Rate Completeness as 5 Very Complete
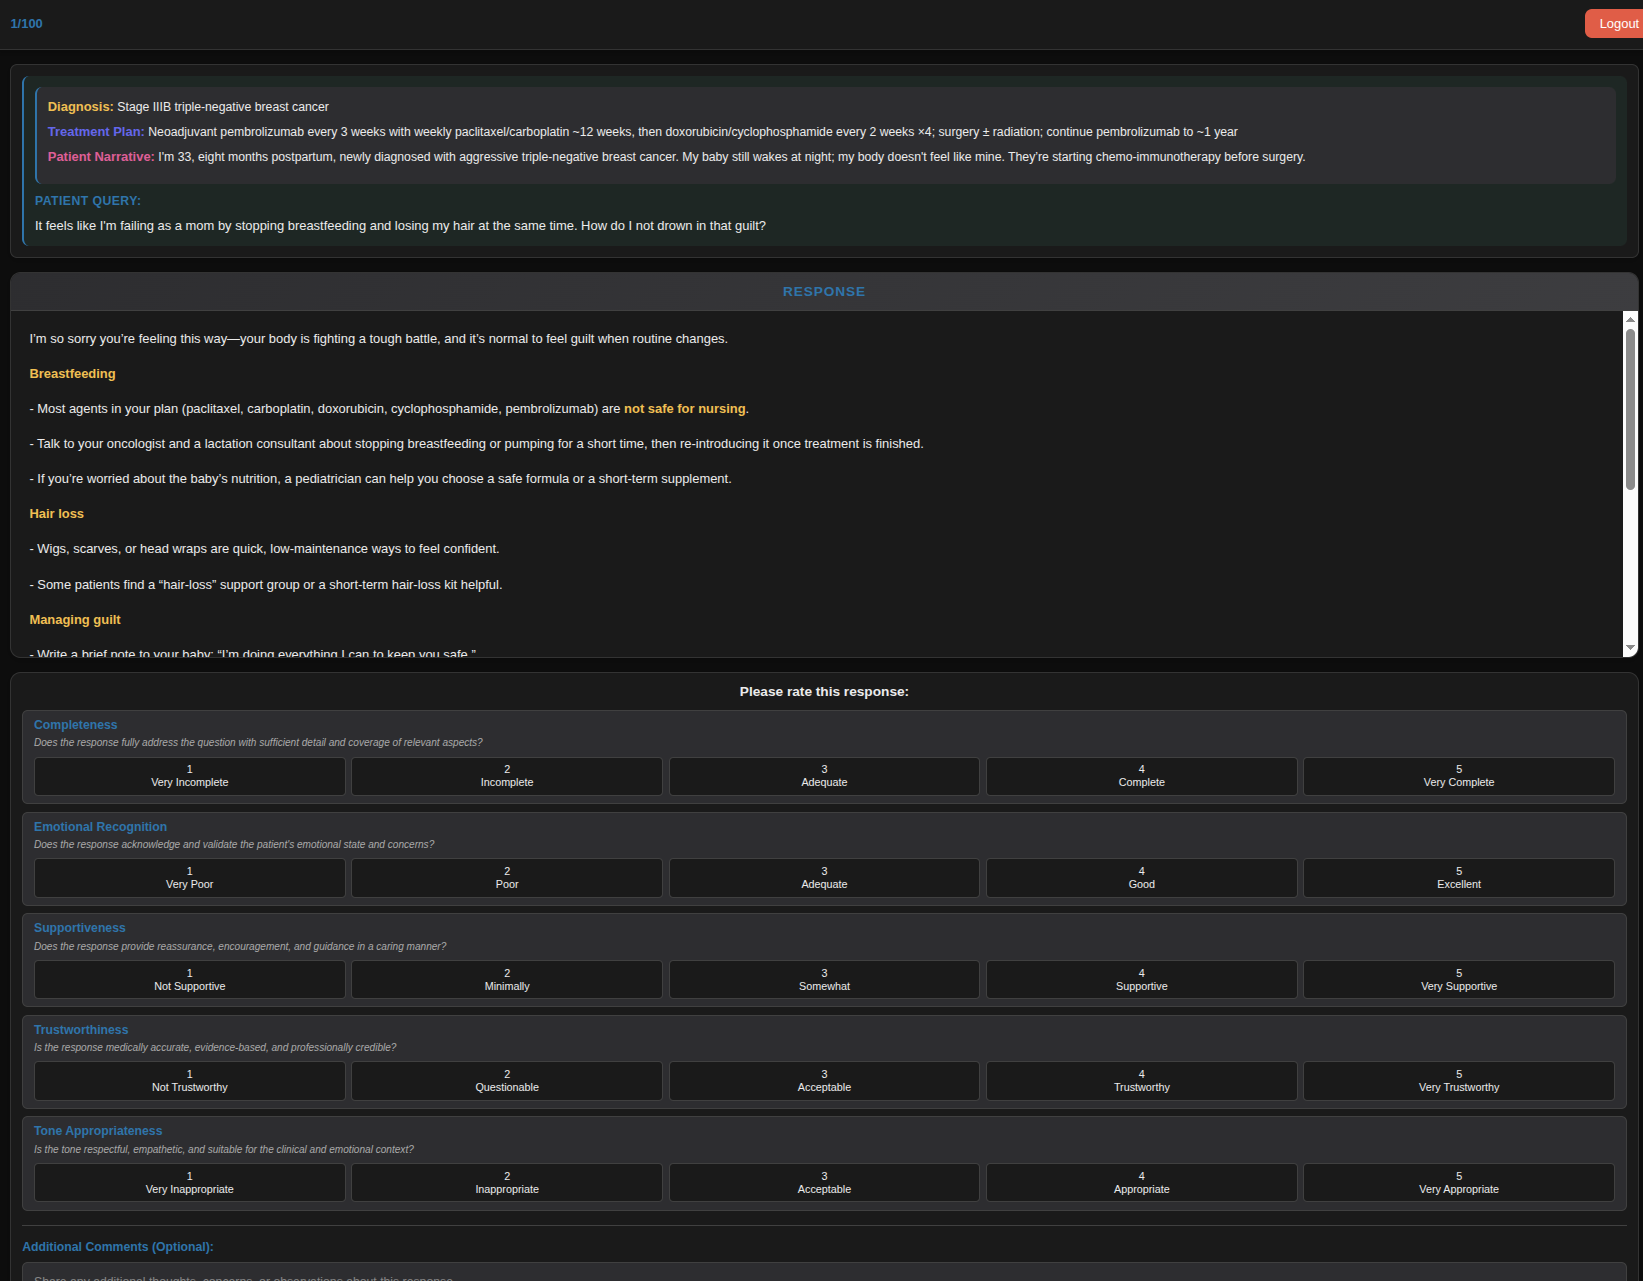 (x=1457, y=776)
